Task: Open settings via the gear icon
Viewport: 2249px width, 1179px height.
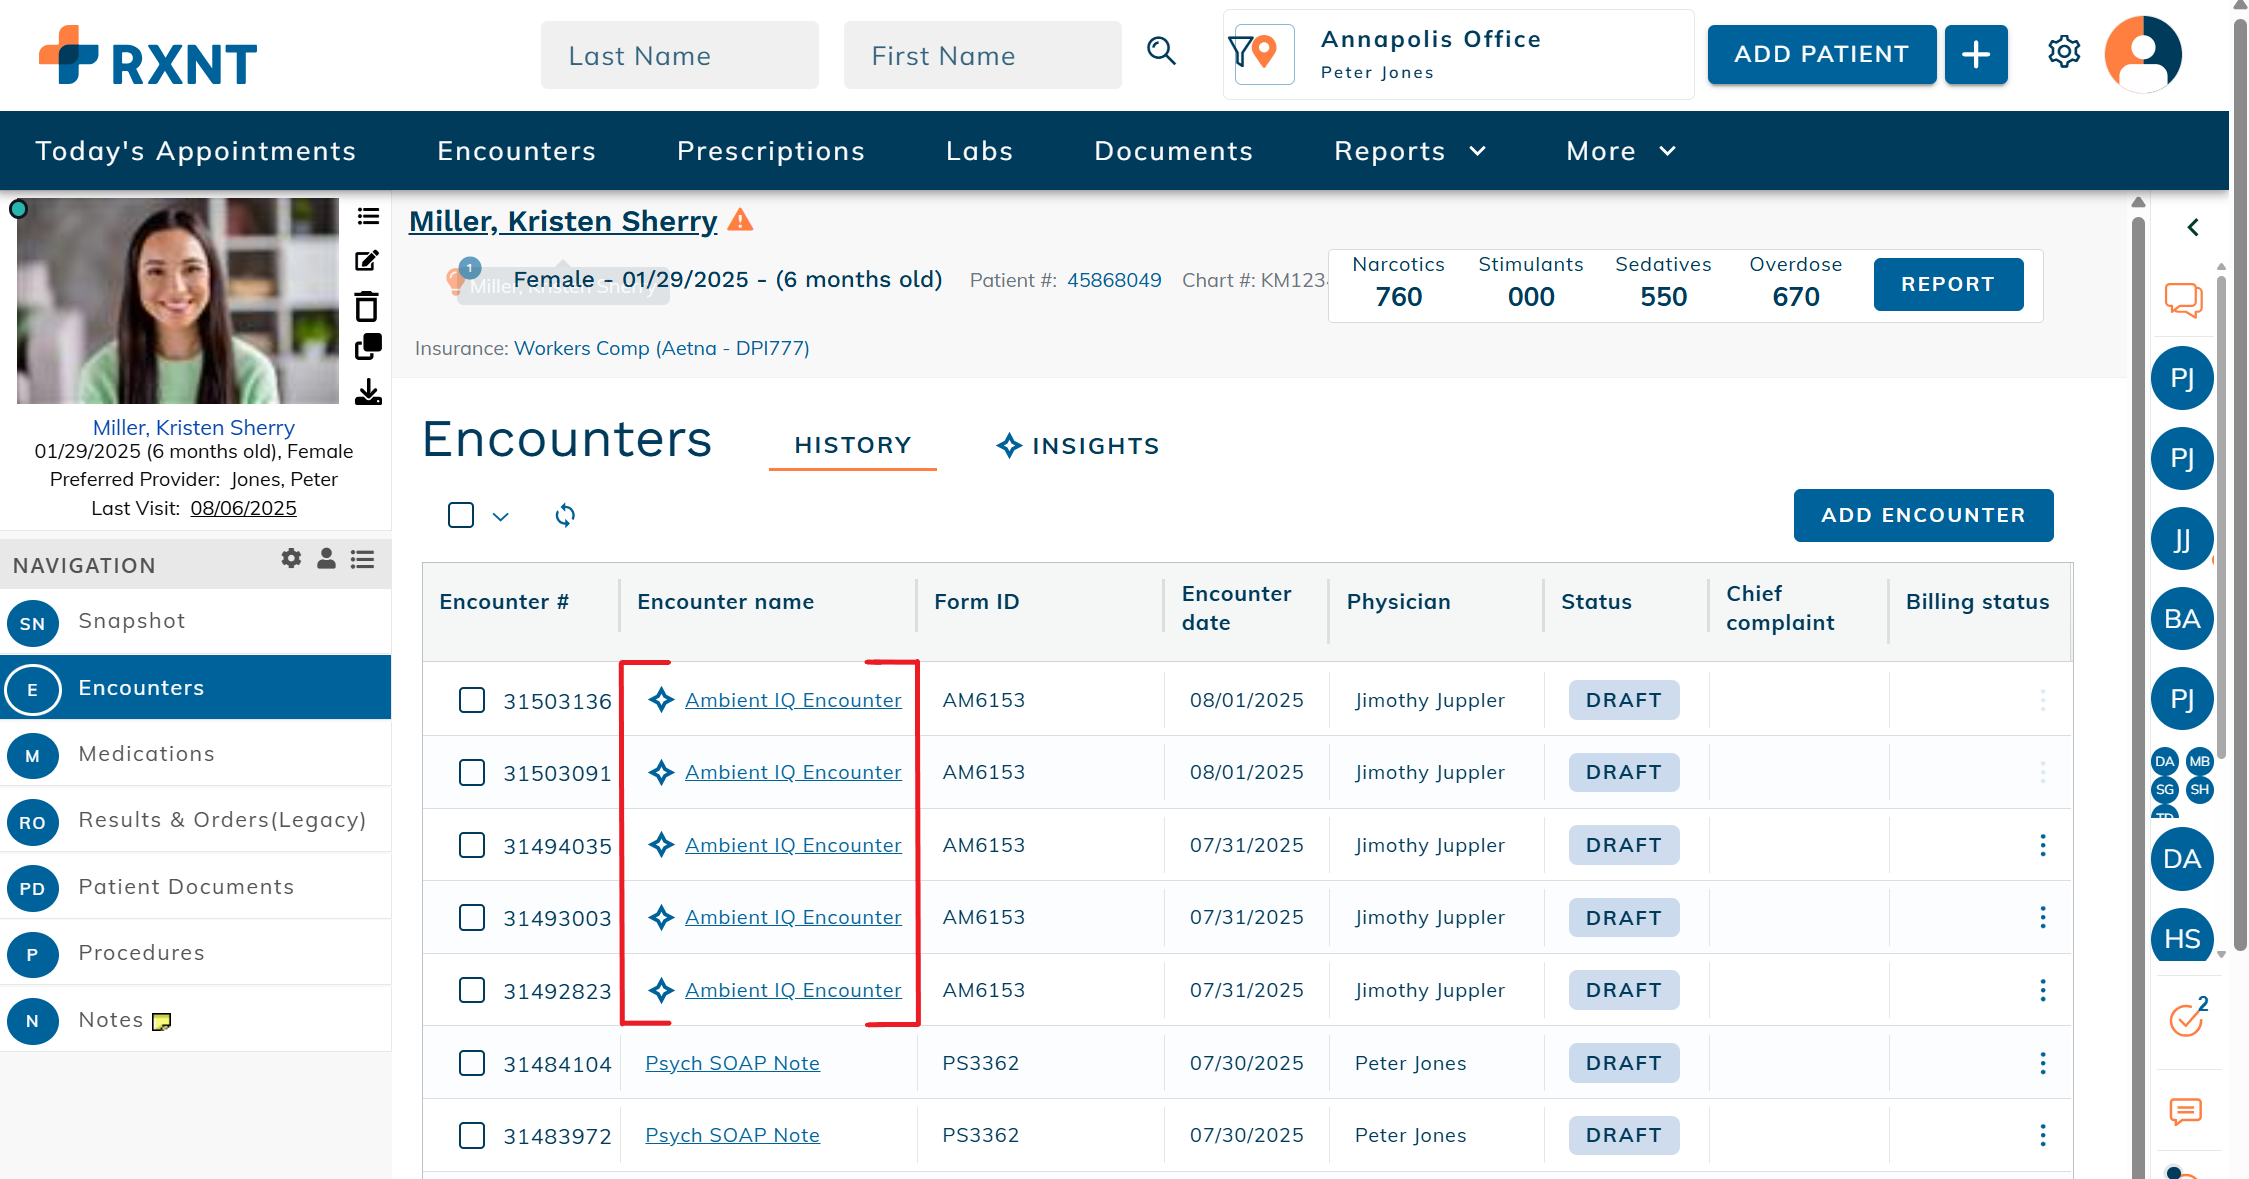Action: coord(2064,52)
